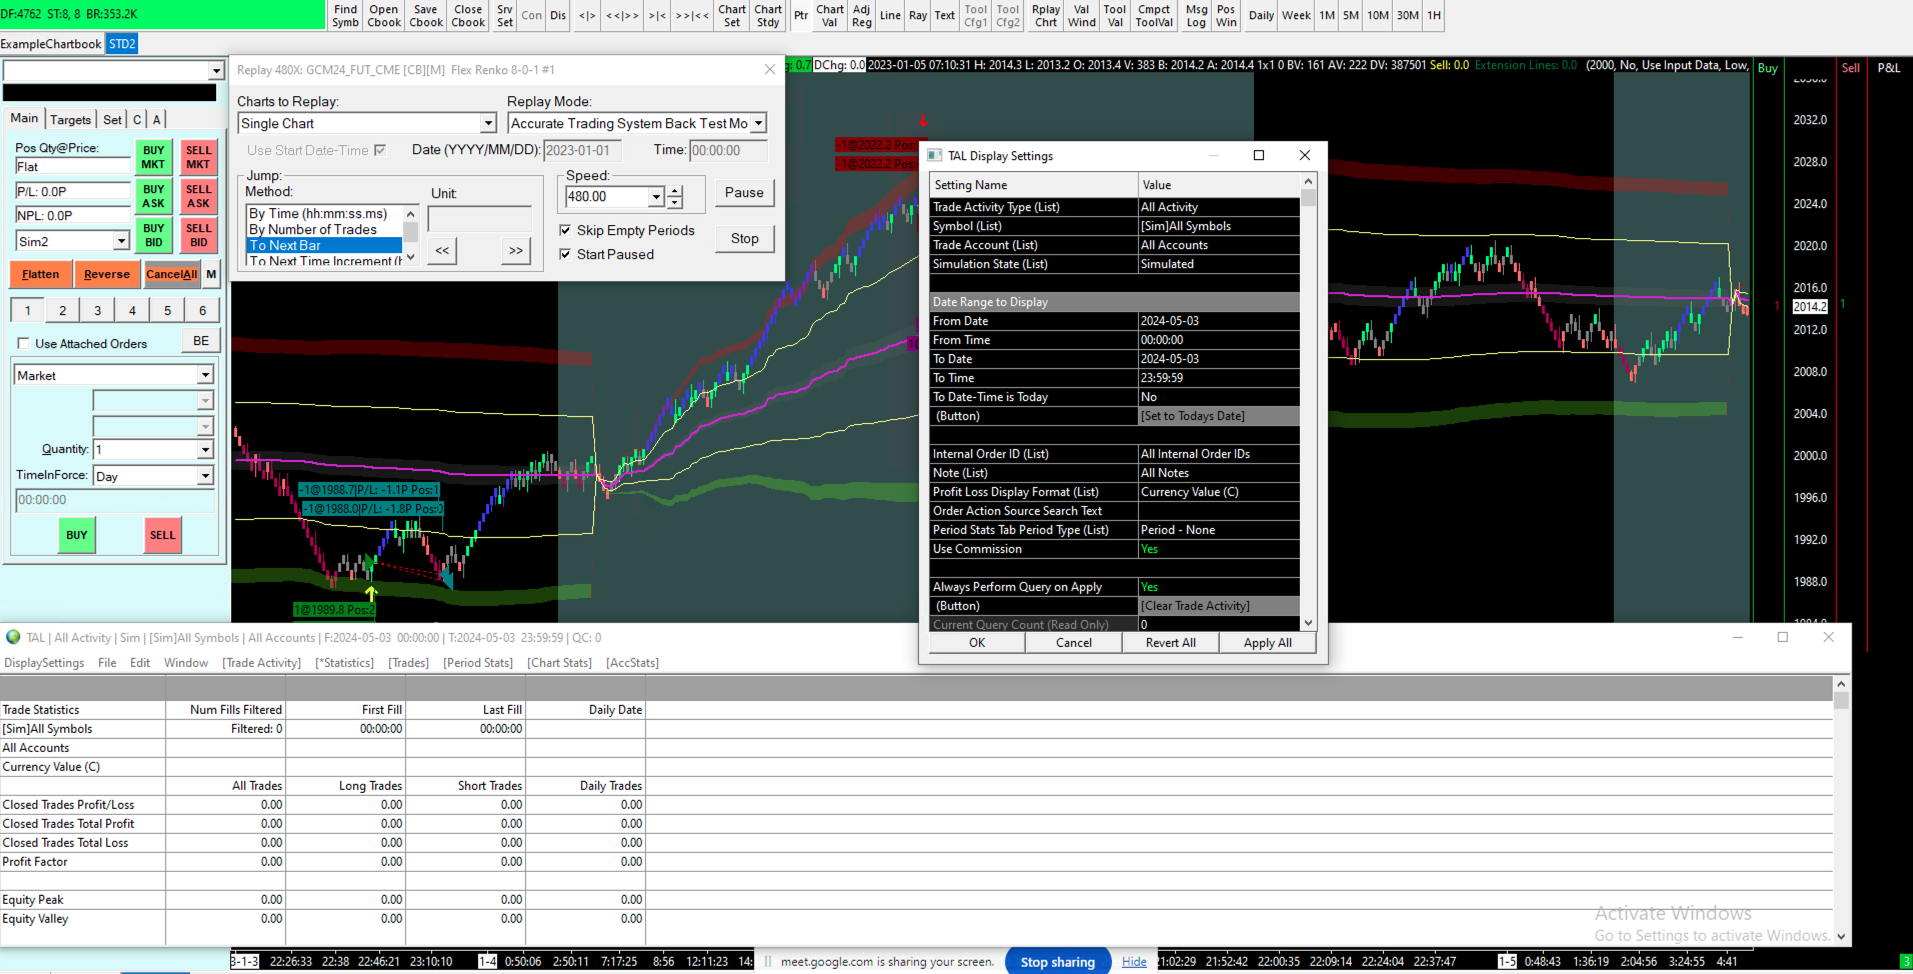Select the Ptr pointer tool
This screenshot has height=974, width=1913.
801,16
